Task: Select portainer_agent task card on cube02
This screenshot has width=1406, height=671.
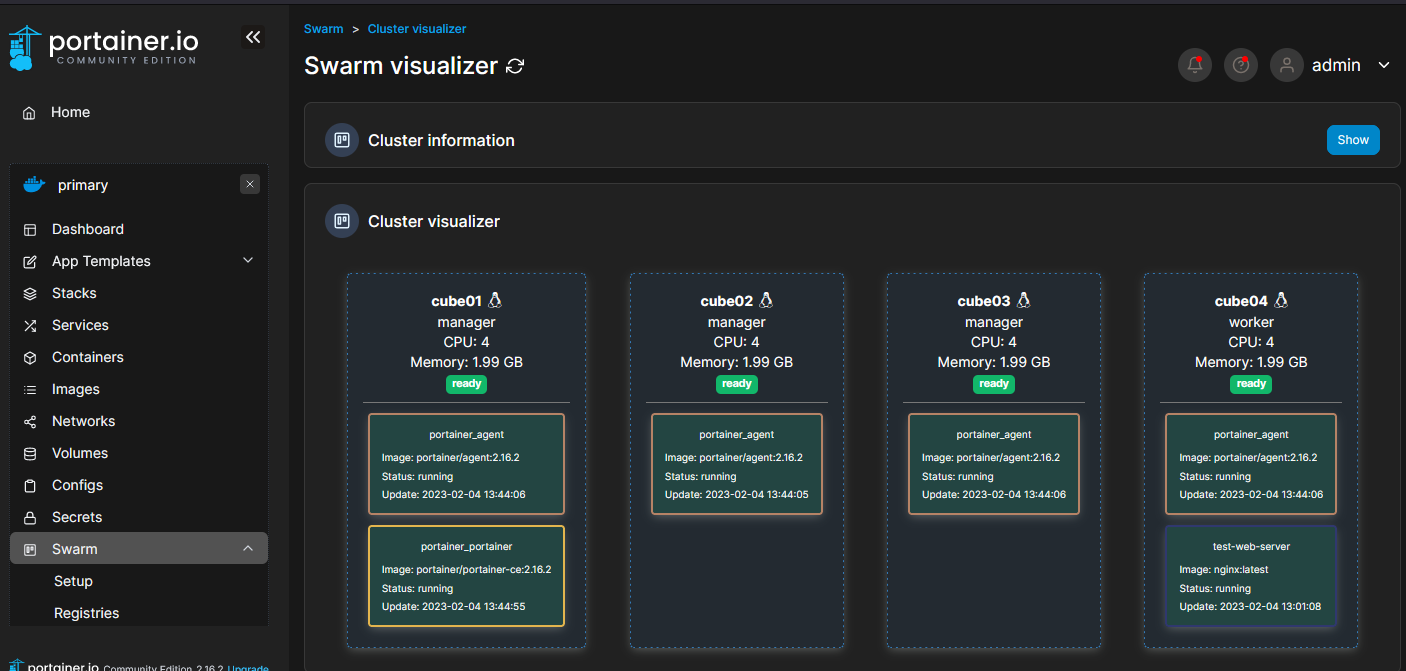Action: point(737,464)
